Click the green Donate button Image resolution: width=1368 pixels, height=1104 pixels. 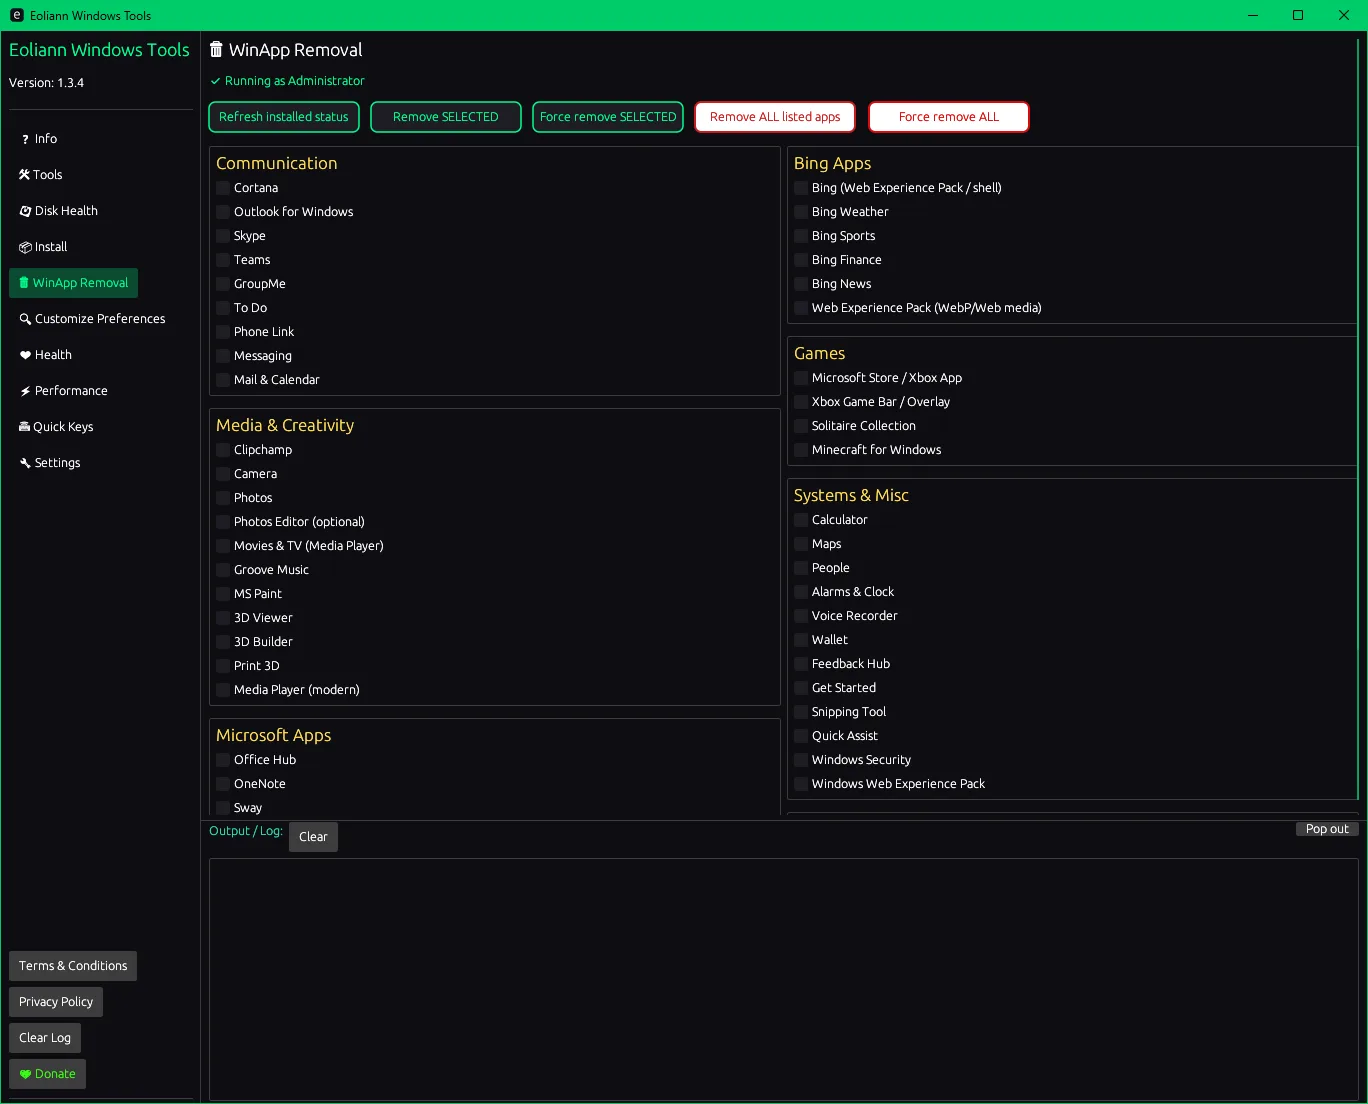point(47,1074)
